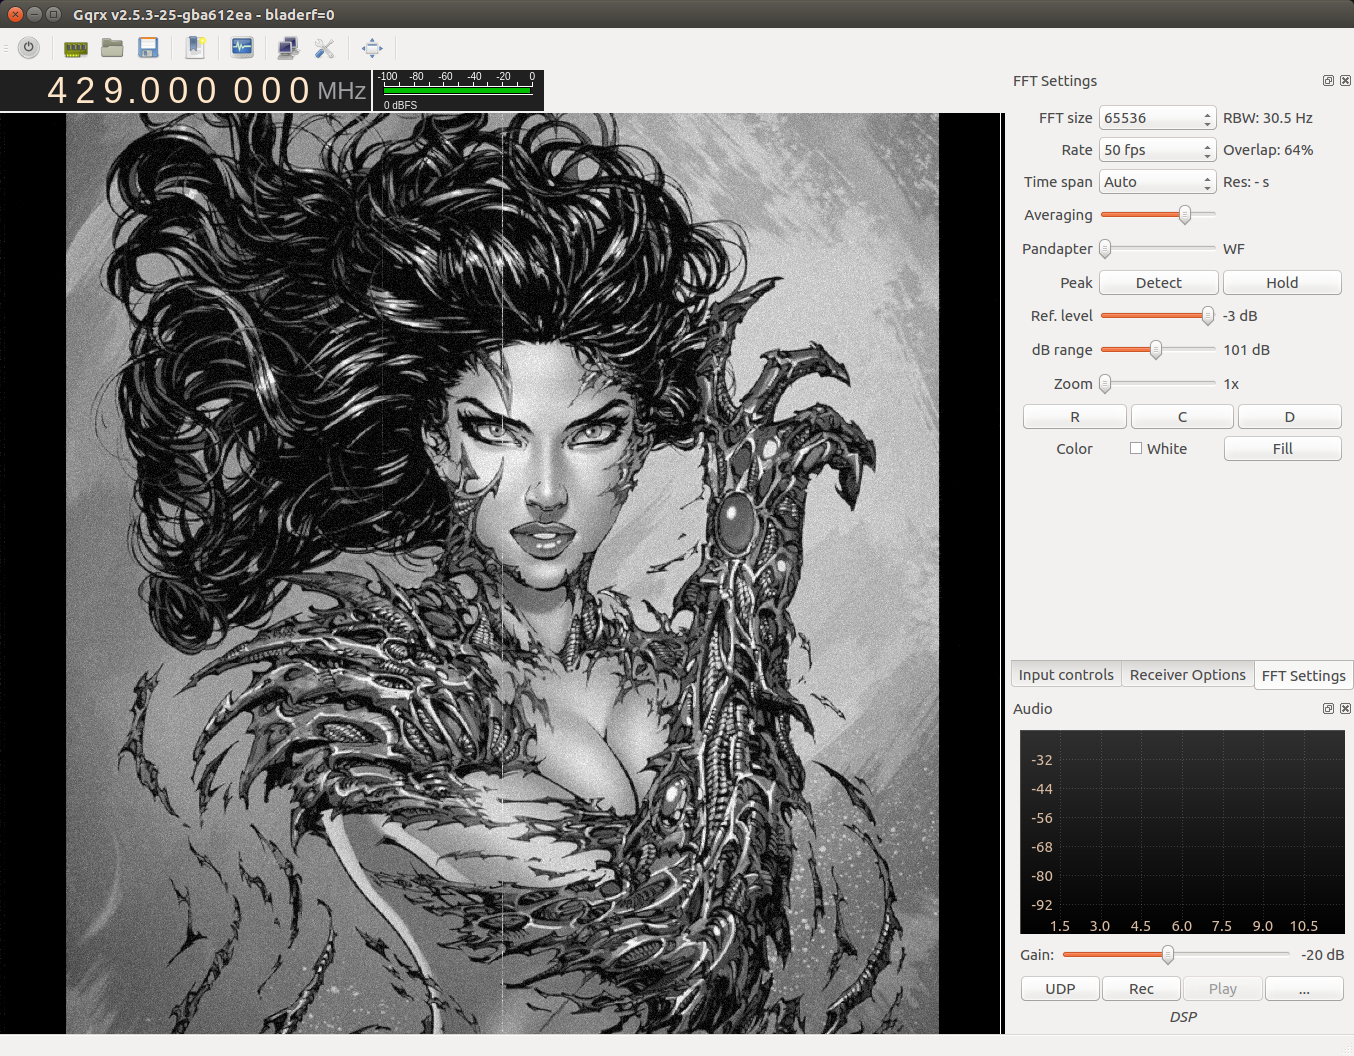1354x1056 pixels.
Task: Undock the Audio panel
Action: coord(1328,709)
